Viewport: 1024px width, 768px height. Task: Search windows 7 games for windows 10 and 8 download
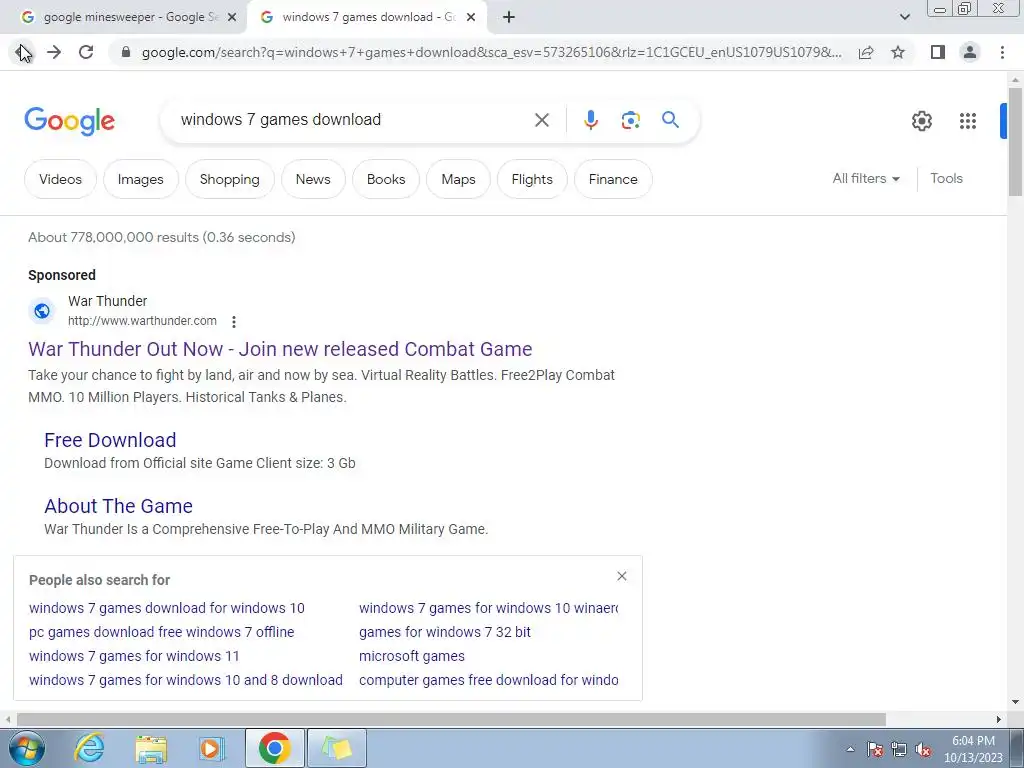pos(185,680)
